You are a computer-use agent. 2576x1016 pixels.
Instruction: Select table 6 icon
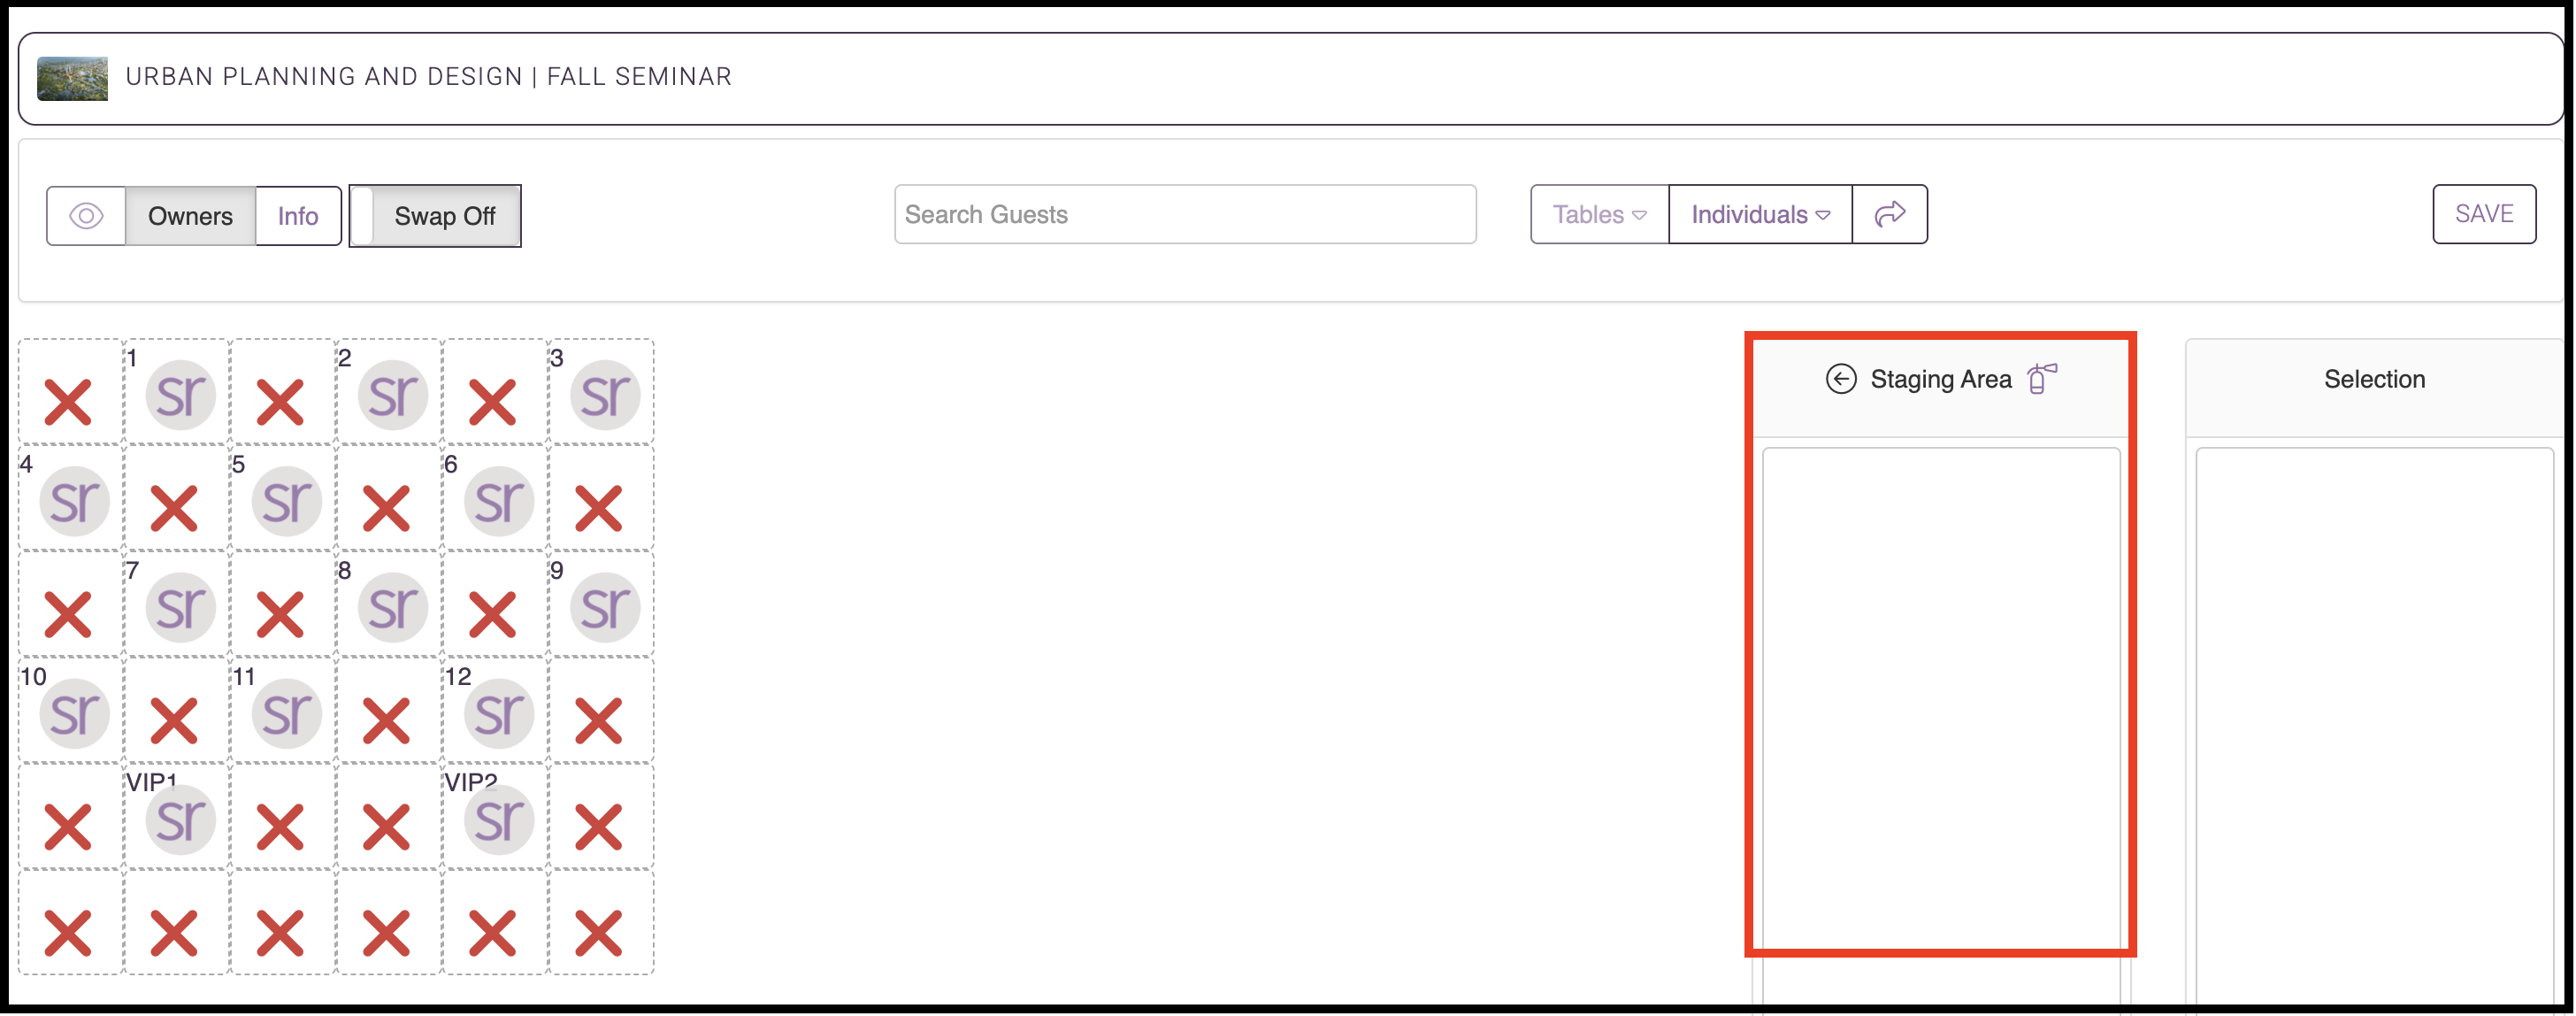(x=499, y=501)
